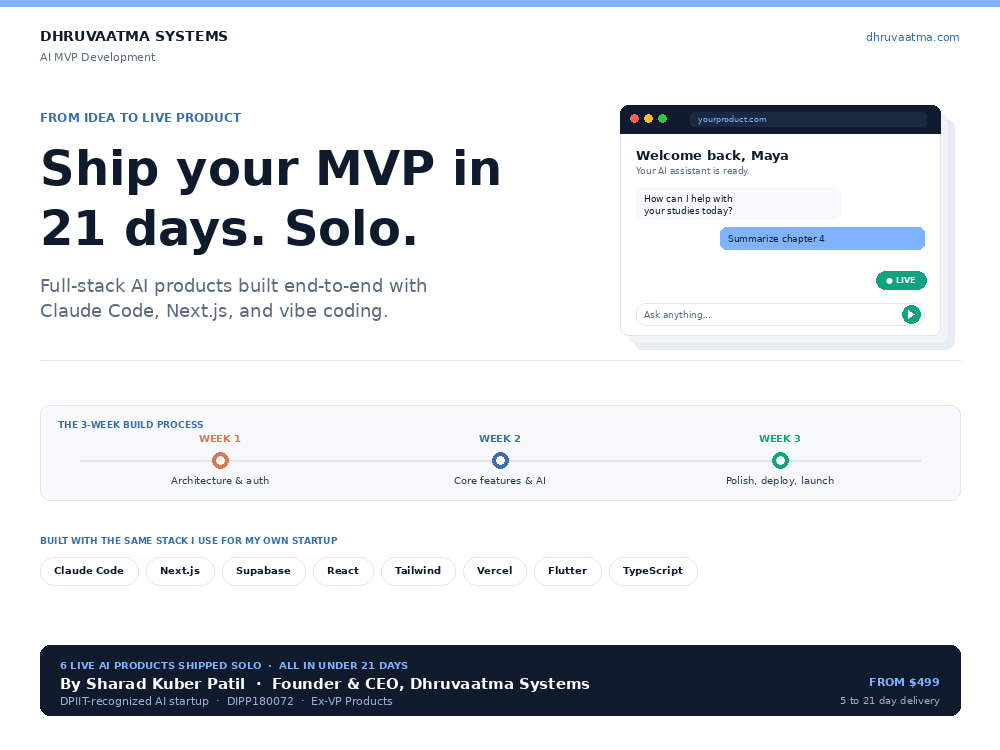Click the WEEK 3 label

point(780,439)
